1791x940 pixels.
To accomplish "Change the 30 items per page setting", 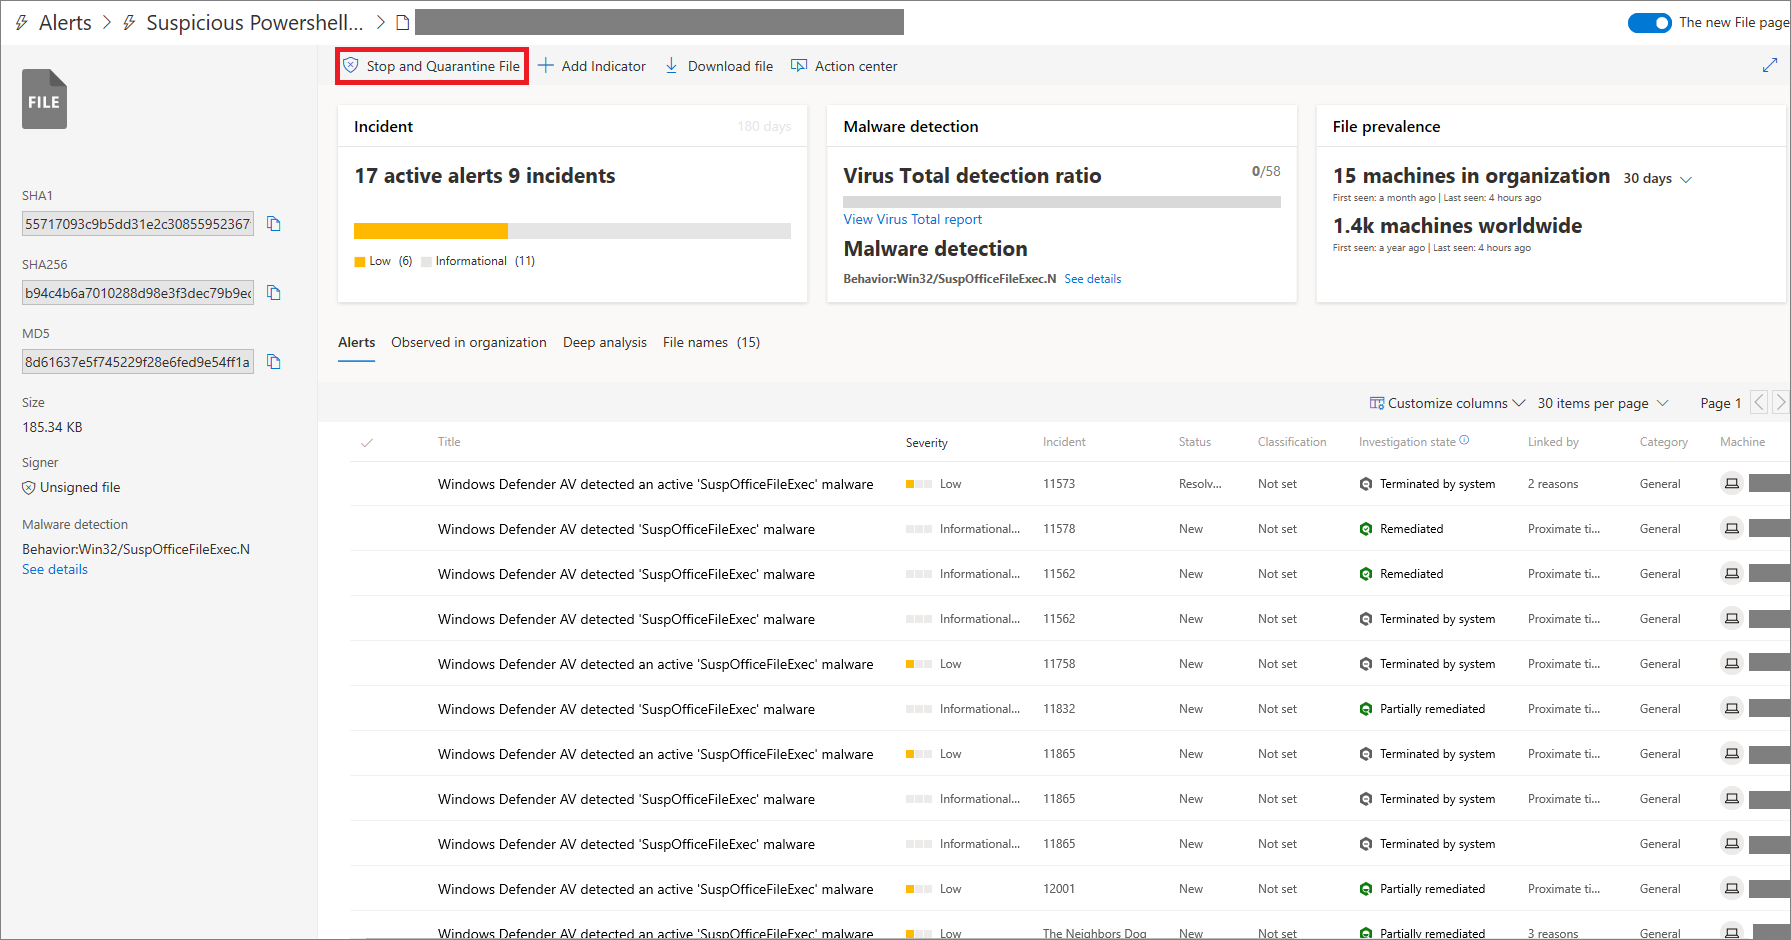I will (x=1602, y=403).
